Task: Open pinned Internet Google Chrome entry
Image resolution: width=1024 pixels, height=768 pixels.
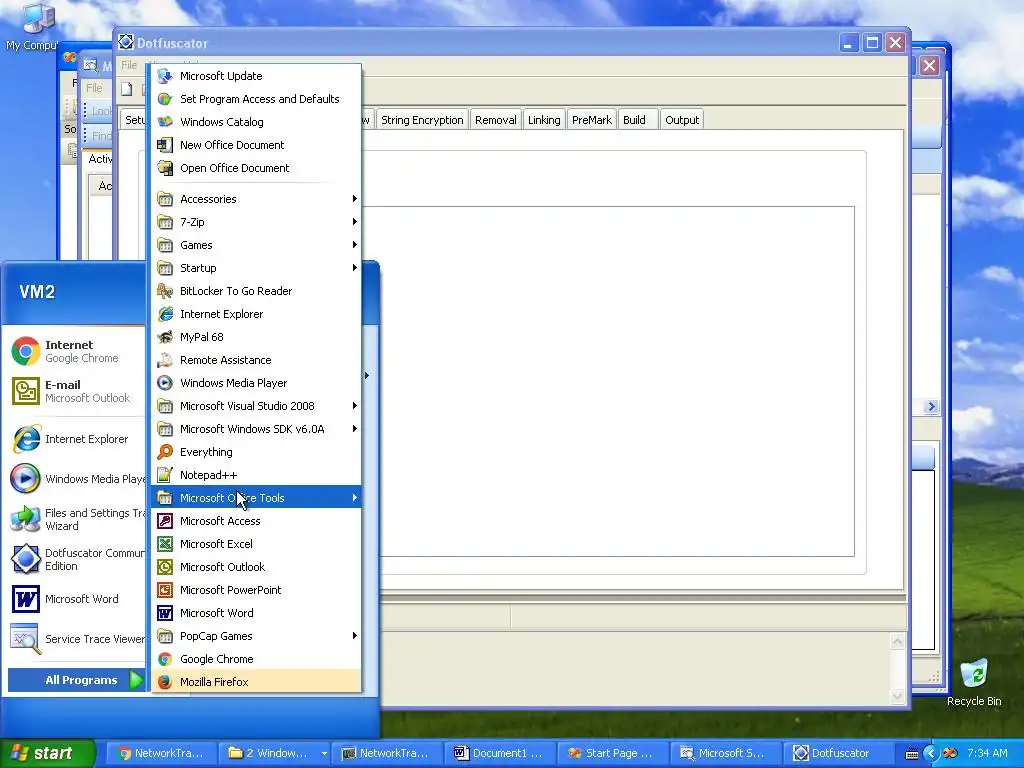Action: [76, 351]
